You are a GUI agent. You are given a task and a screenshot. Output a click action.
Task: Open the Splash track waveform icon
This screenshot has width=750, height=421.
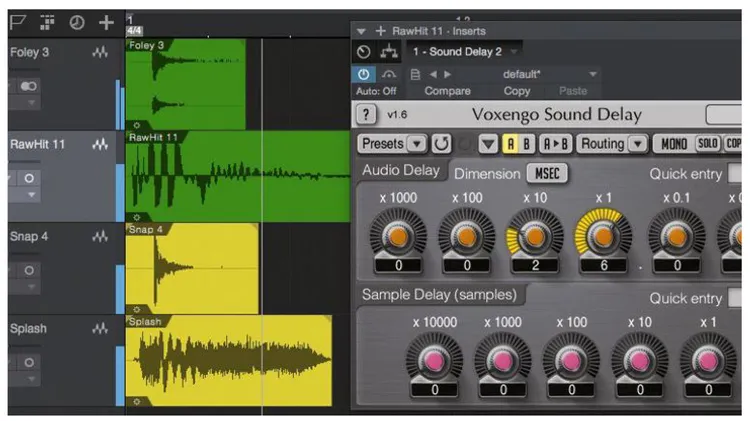click(x=100, y=328)
